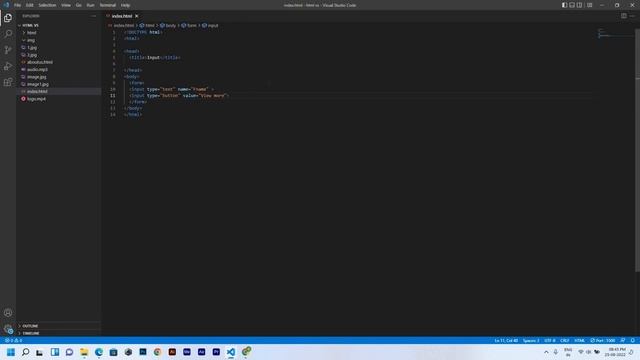Click CRLF end-of-line selector
Viewport: 640px width, 360px height.
pyautogui.click(x=565, y=340)
